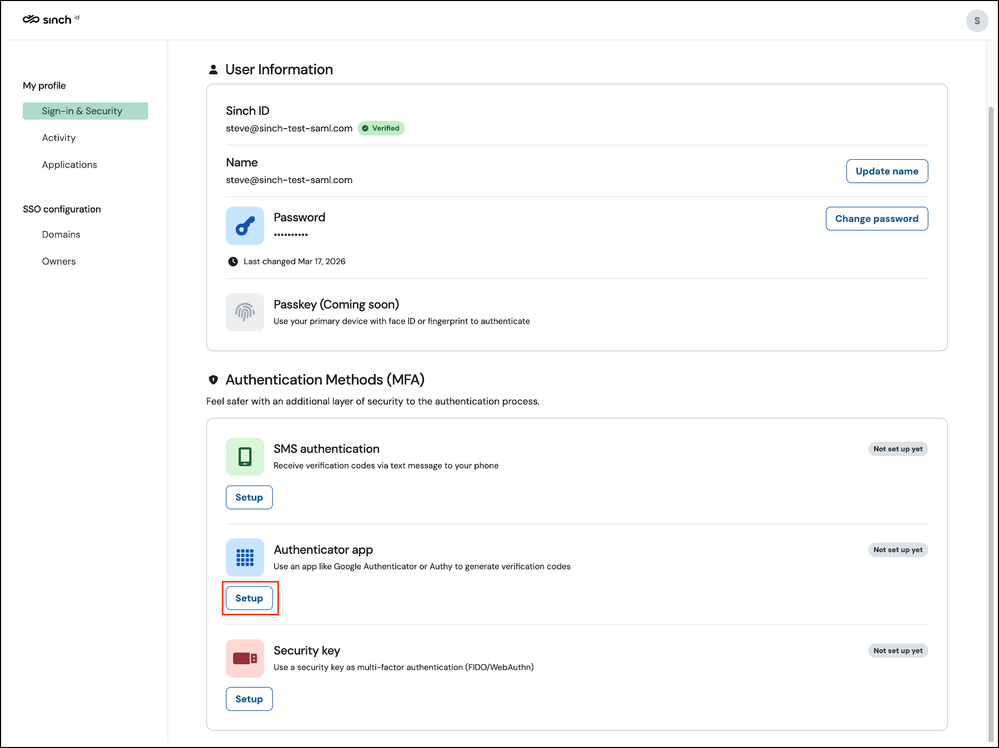The image size is (999, 748).
Task: Click 'Last changed Mar 17, 2026' text
Action: pyautogui.click(x=294, y=261)
